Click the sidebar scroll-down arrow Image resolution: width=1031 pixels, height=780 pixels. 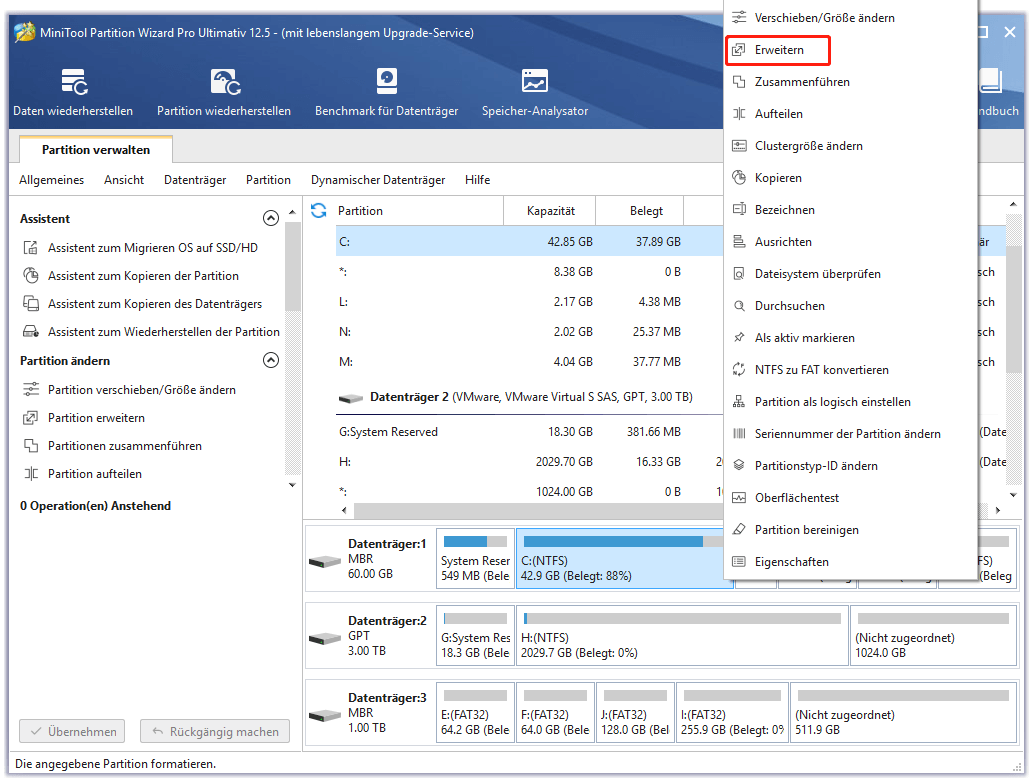tap(293, 485)
